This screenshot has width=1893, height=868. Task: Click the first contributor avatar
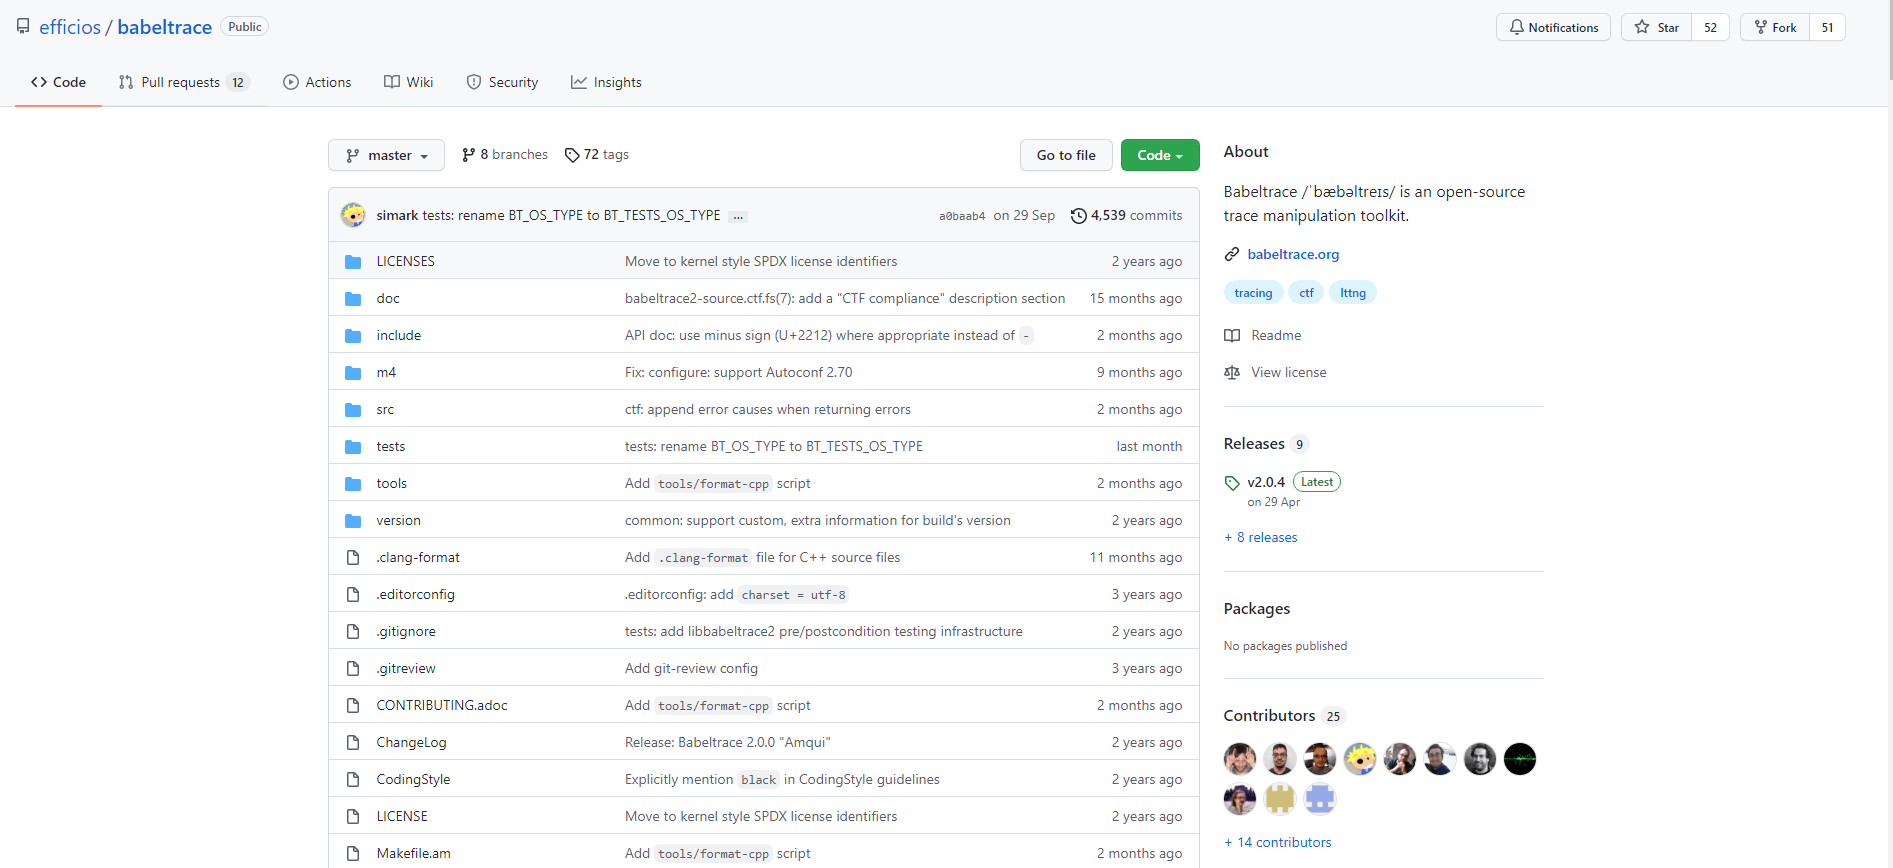coord(1240,759)
